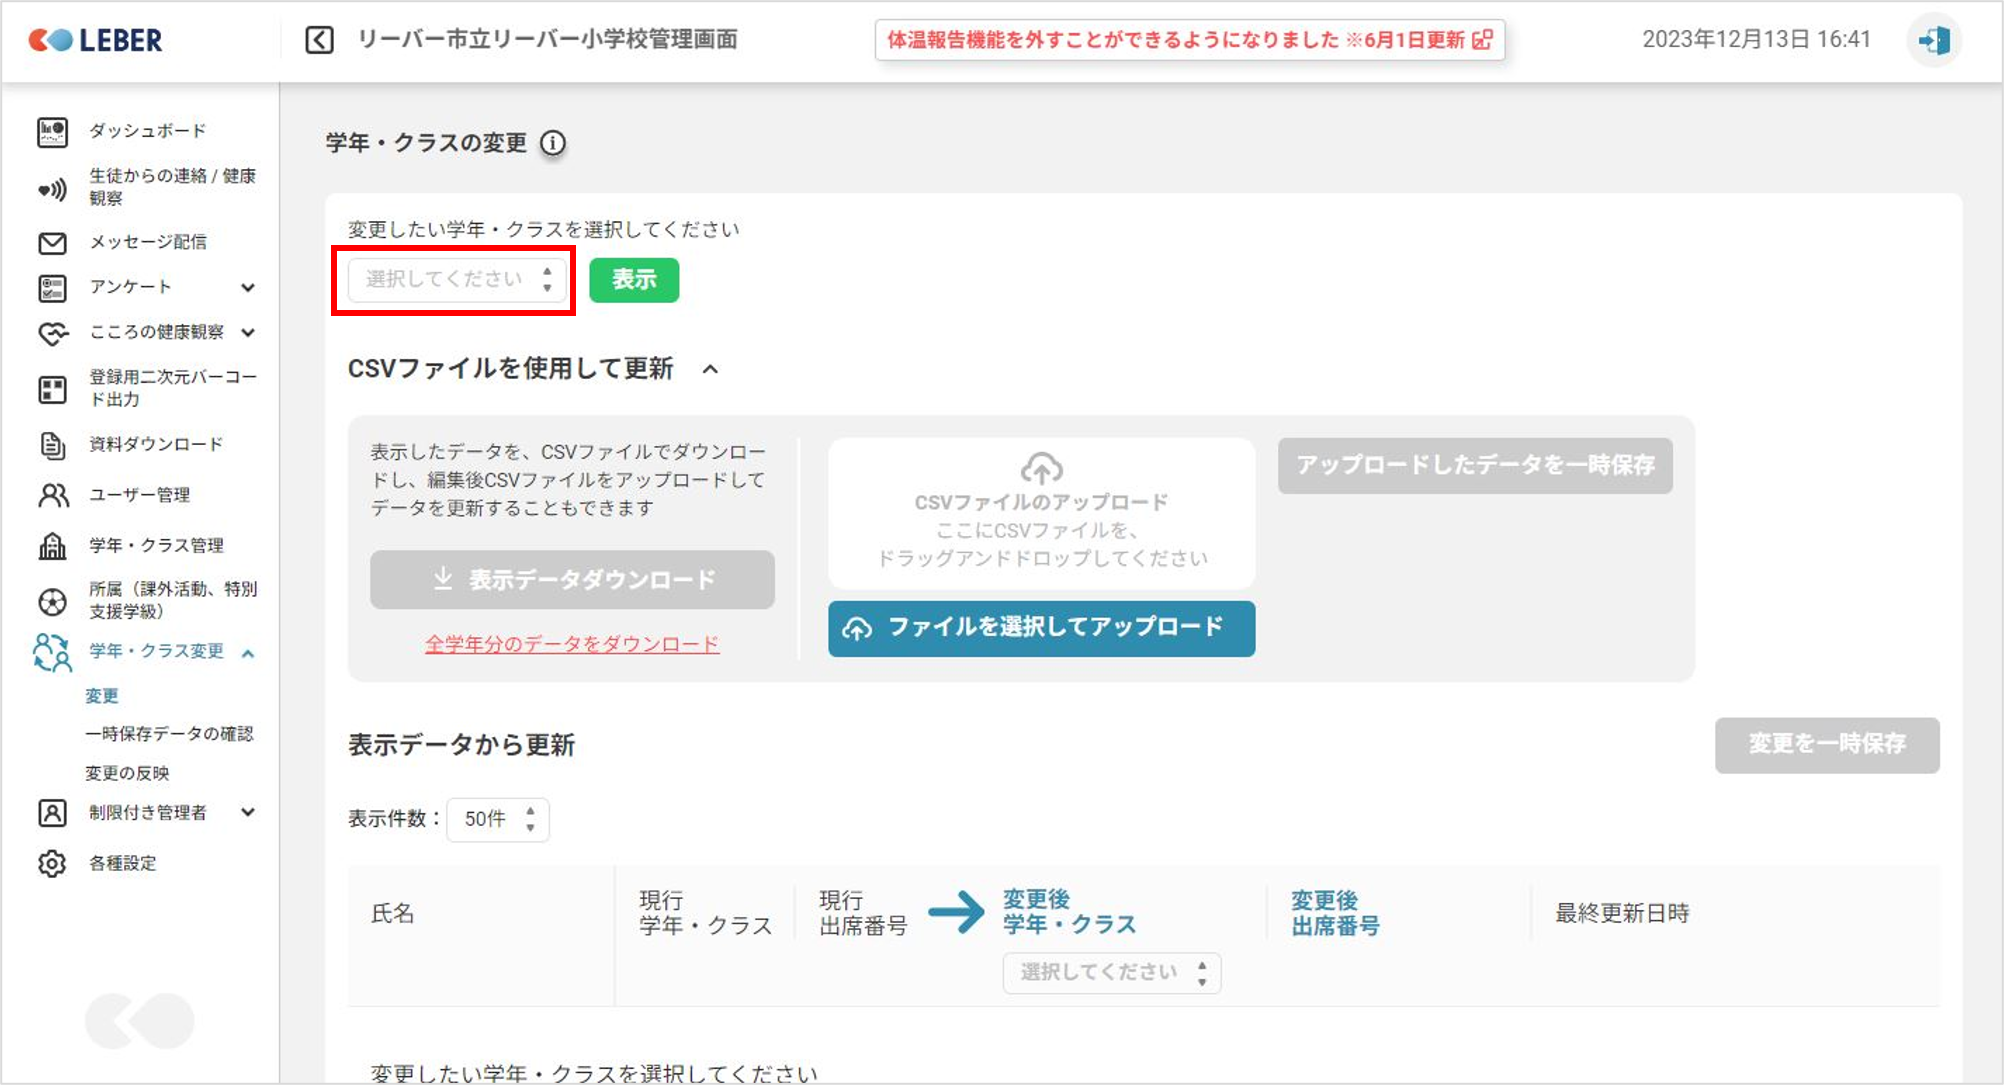This screenshot has height=1085, width=2004.
Task: Open settings gear icon 各種設定
Action: click(x=52, y=863)
